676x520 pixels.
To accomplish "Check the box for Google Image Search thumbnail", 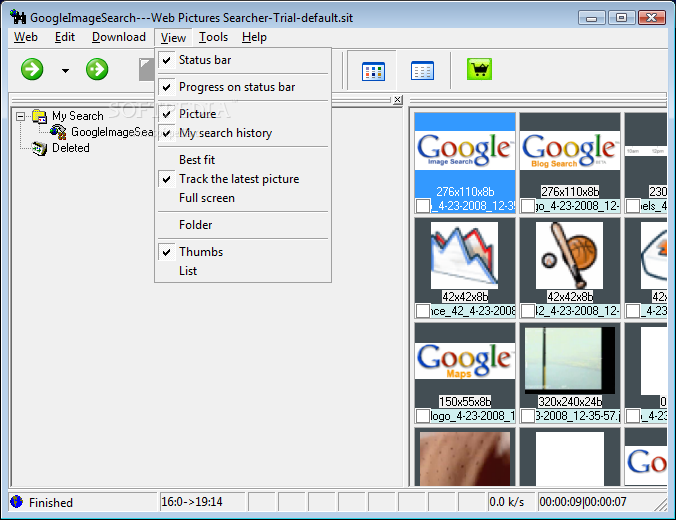I will point(423,206).
